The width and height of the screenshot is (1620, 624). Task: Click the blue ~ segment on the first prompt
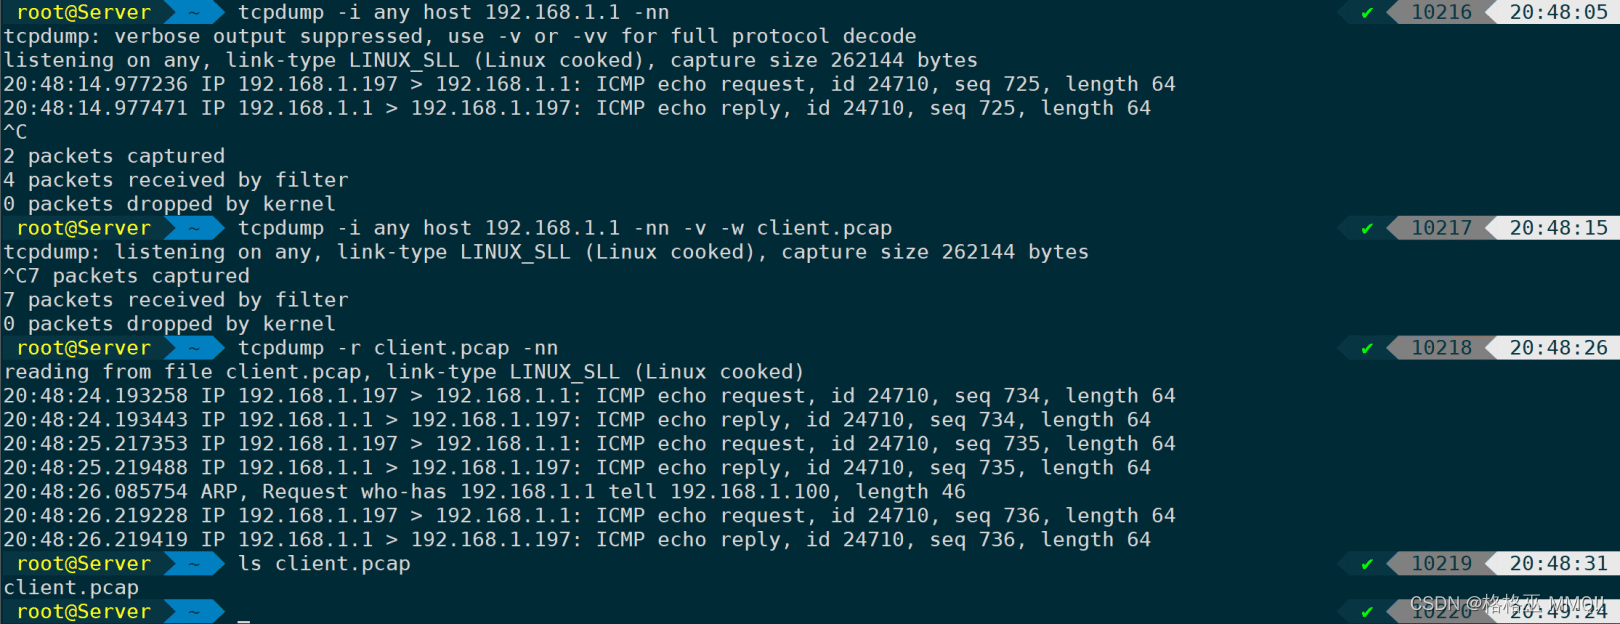[193, 13]
